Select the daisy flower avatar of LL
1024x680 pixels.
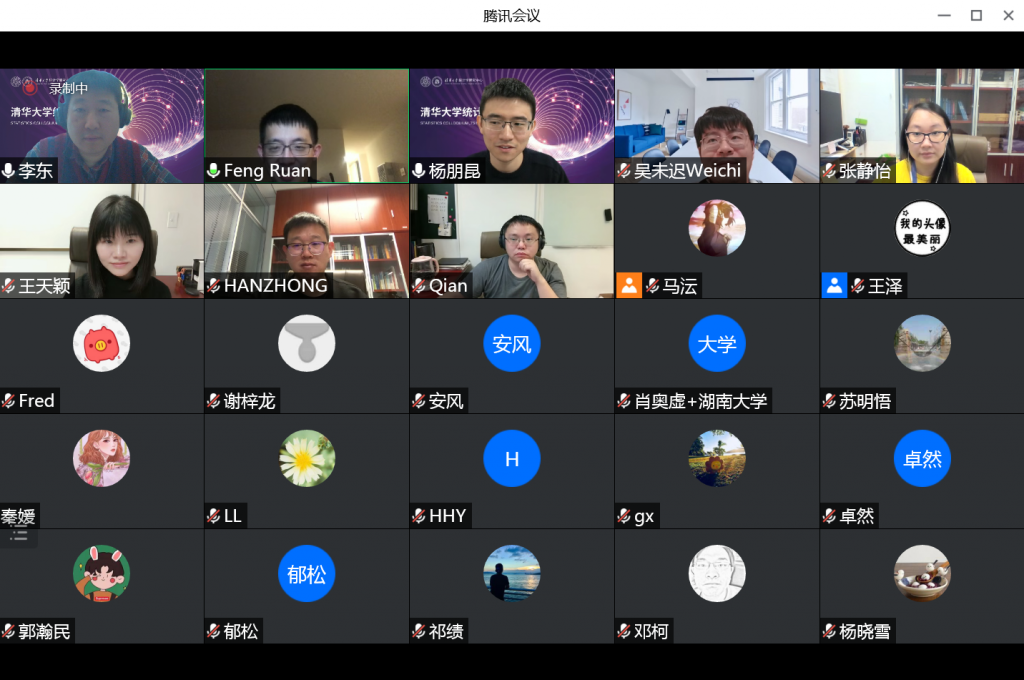[x=307, y=459]
